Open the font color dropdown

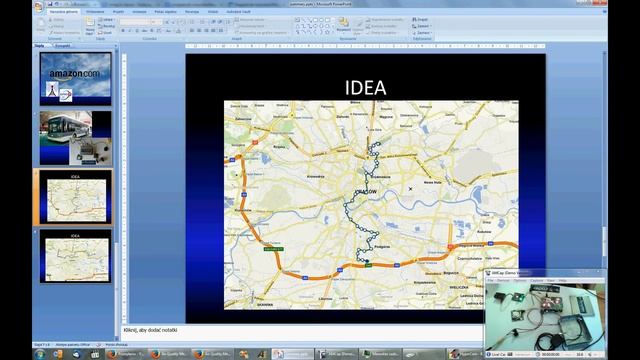pos(178,31)
